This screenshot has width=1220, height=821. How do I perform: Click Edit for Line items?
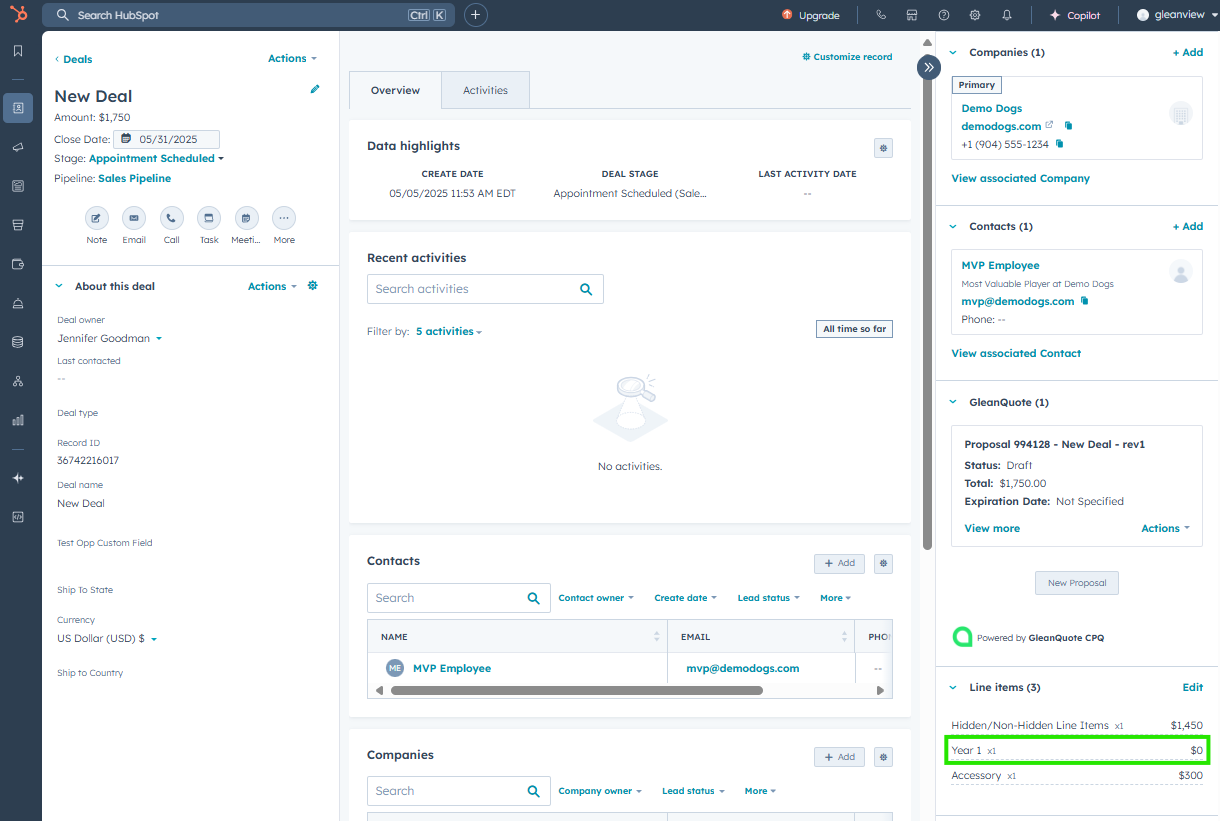[1193, 687]
